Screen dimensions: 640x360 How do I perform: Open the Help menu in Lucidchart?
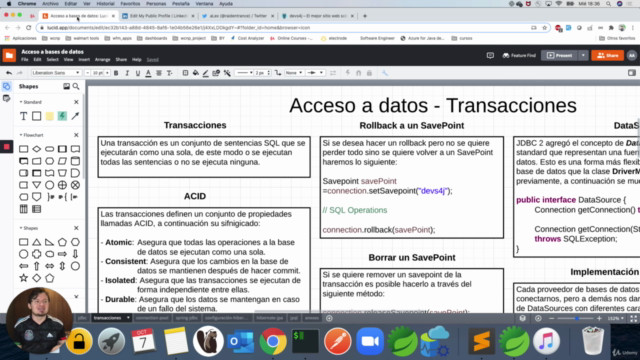pos(136,60)
